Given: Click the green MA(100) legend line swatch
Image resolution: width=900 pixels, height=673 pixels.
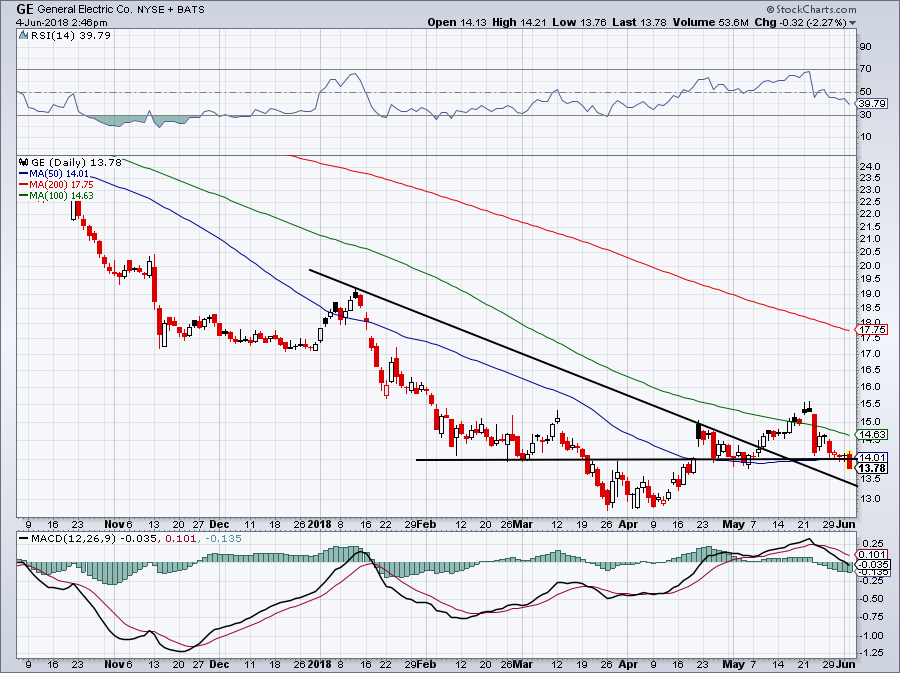Looking at the screenshot, I should coord(24,196).
